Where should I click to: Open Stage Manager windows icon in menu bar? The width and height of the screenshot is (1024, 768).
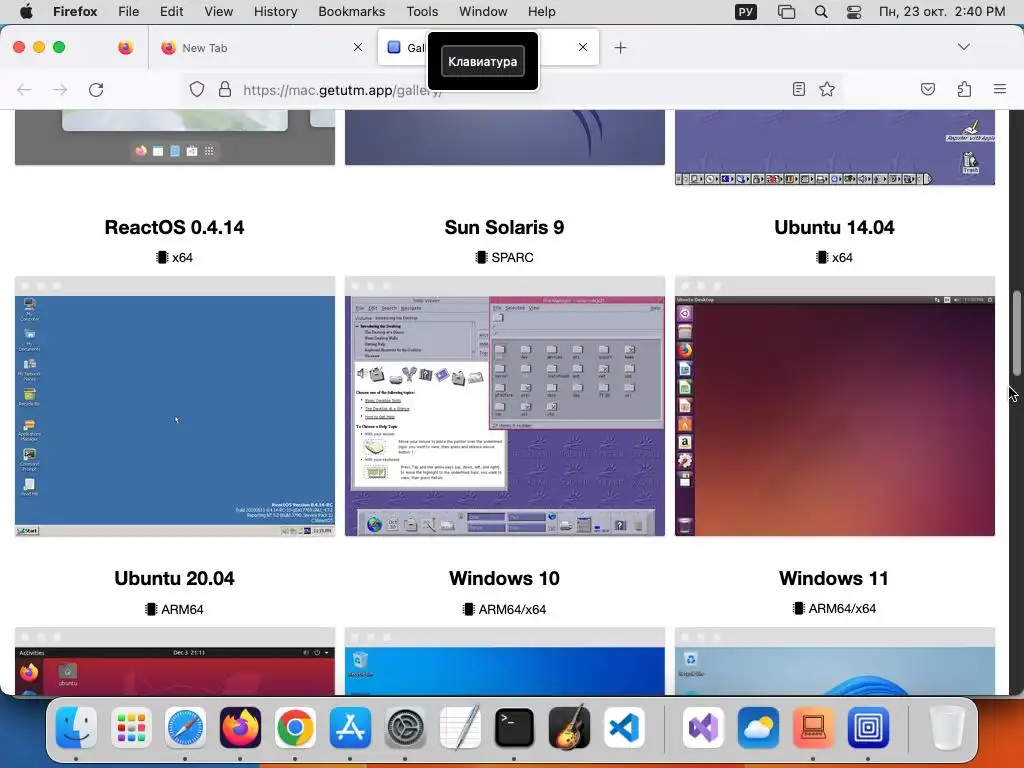tap(786, 11)
